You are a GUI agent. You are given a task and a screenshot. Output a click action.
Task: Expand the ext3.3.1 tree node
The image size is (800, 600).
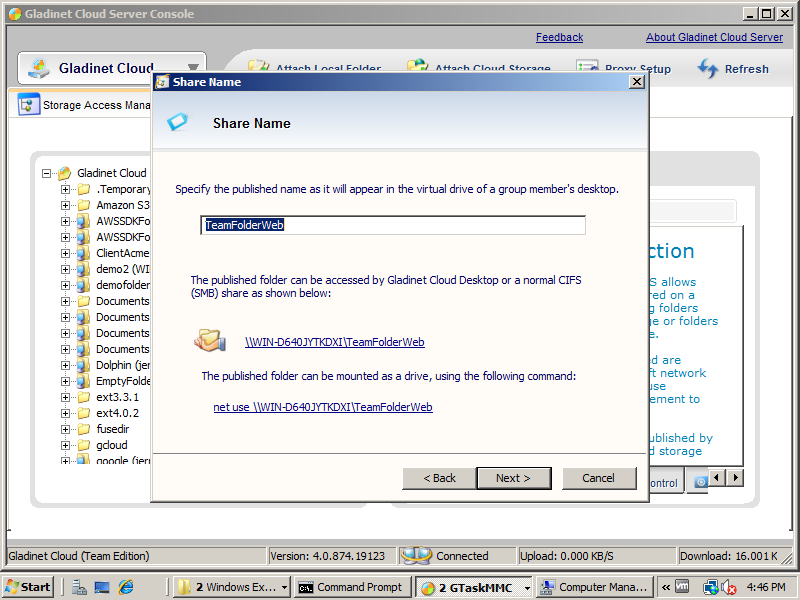click(65, 397)
